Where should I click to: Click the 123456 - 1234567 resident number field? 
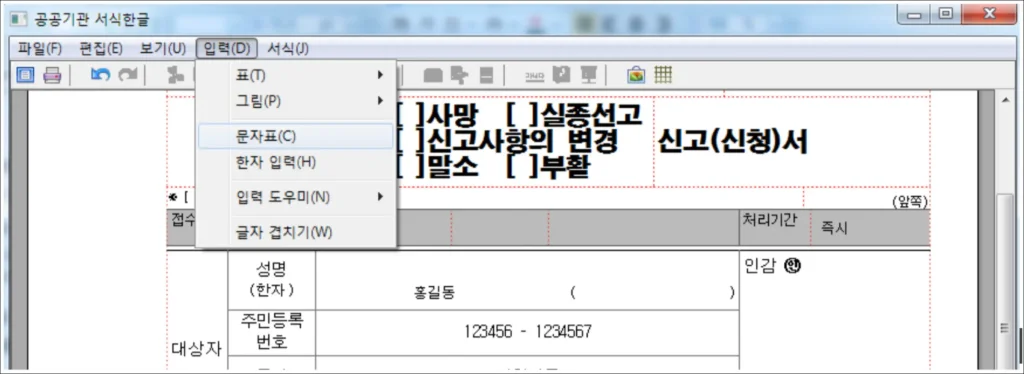(528, 332)
